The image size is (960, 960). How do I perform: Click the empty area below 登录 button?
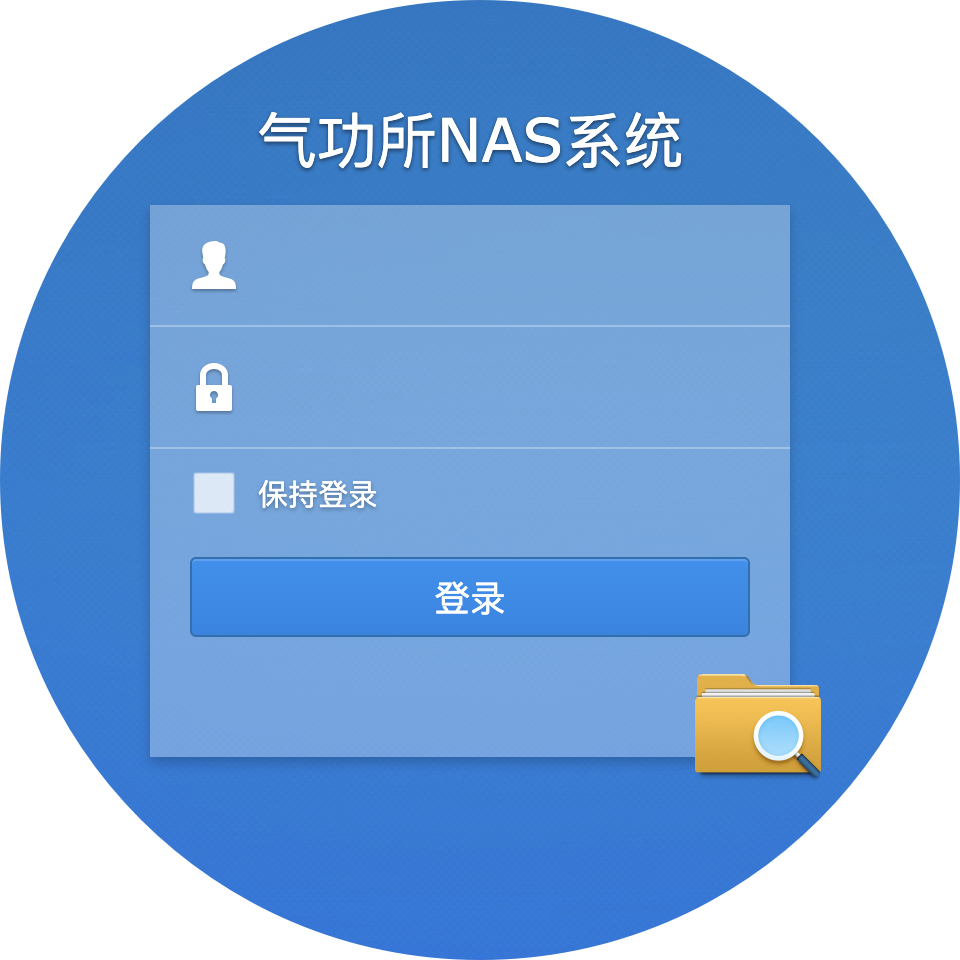[x=429, y=697]
